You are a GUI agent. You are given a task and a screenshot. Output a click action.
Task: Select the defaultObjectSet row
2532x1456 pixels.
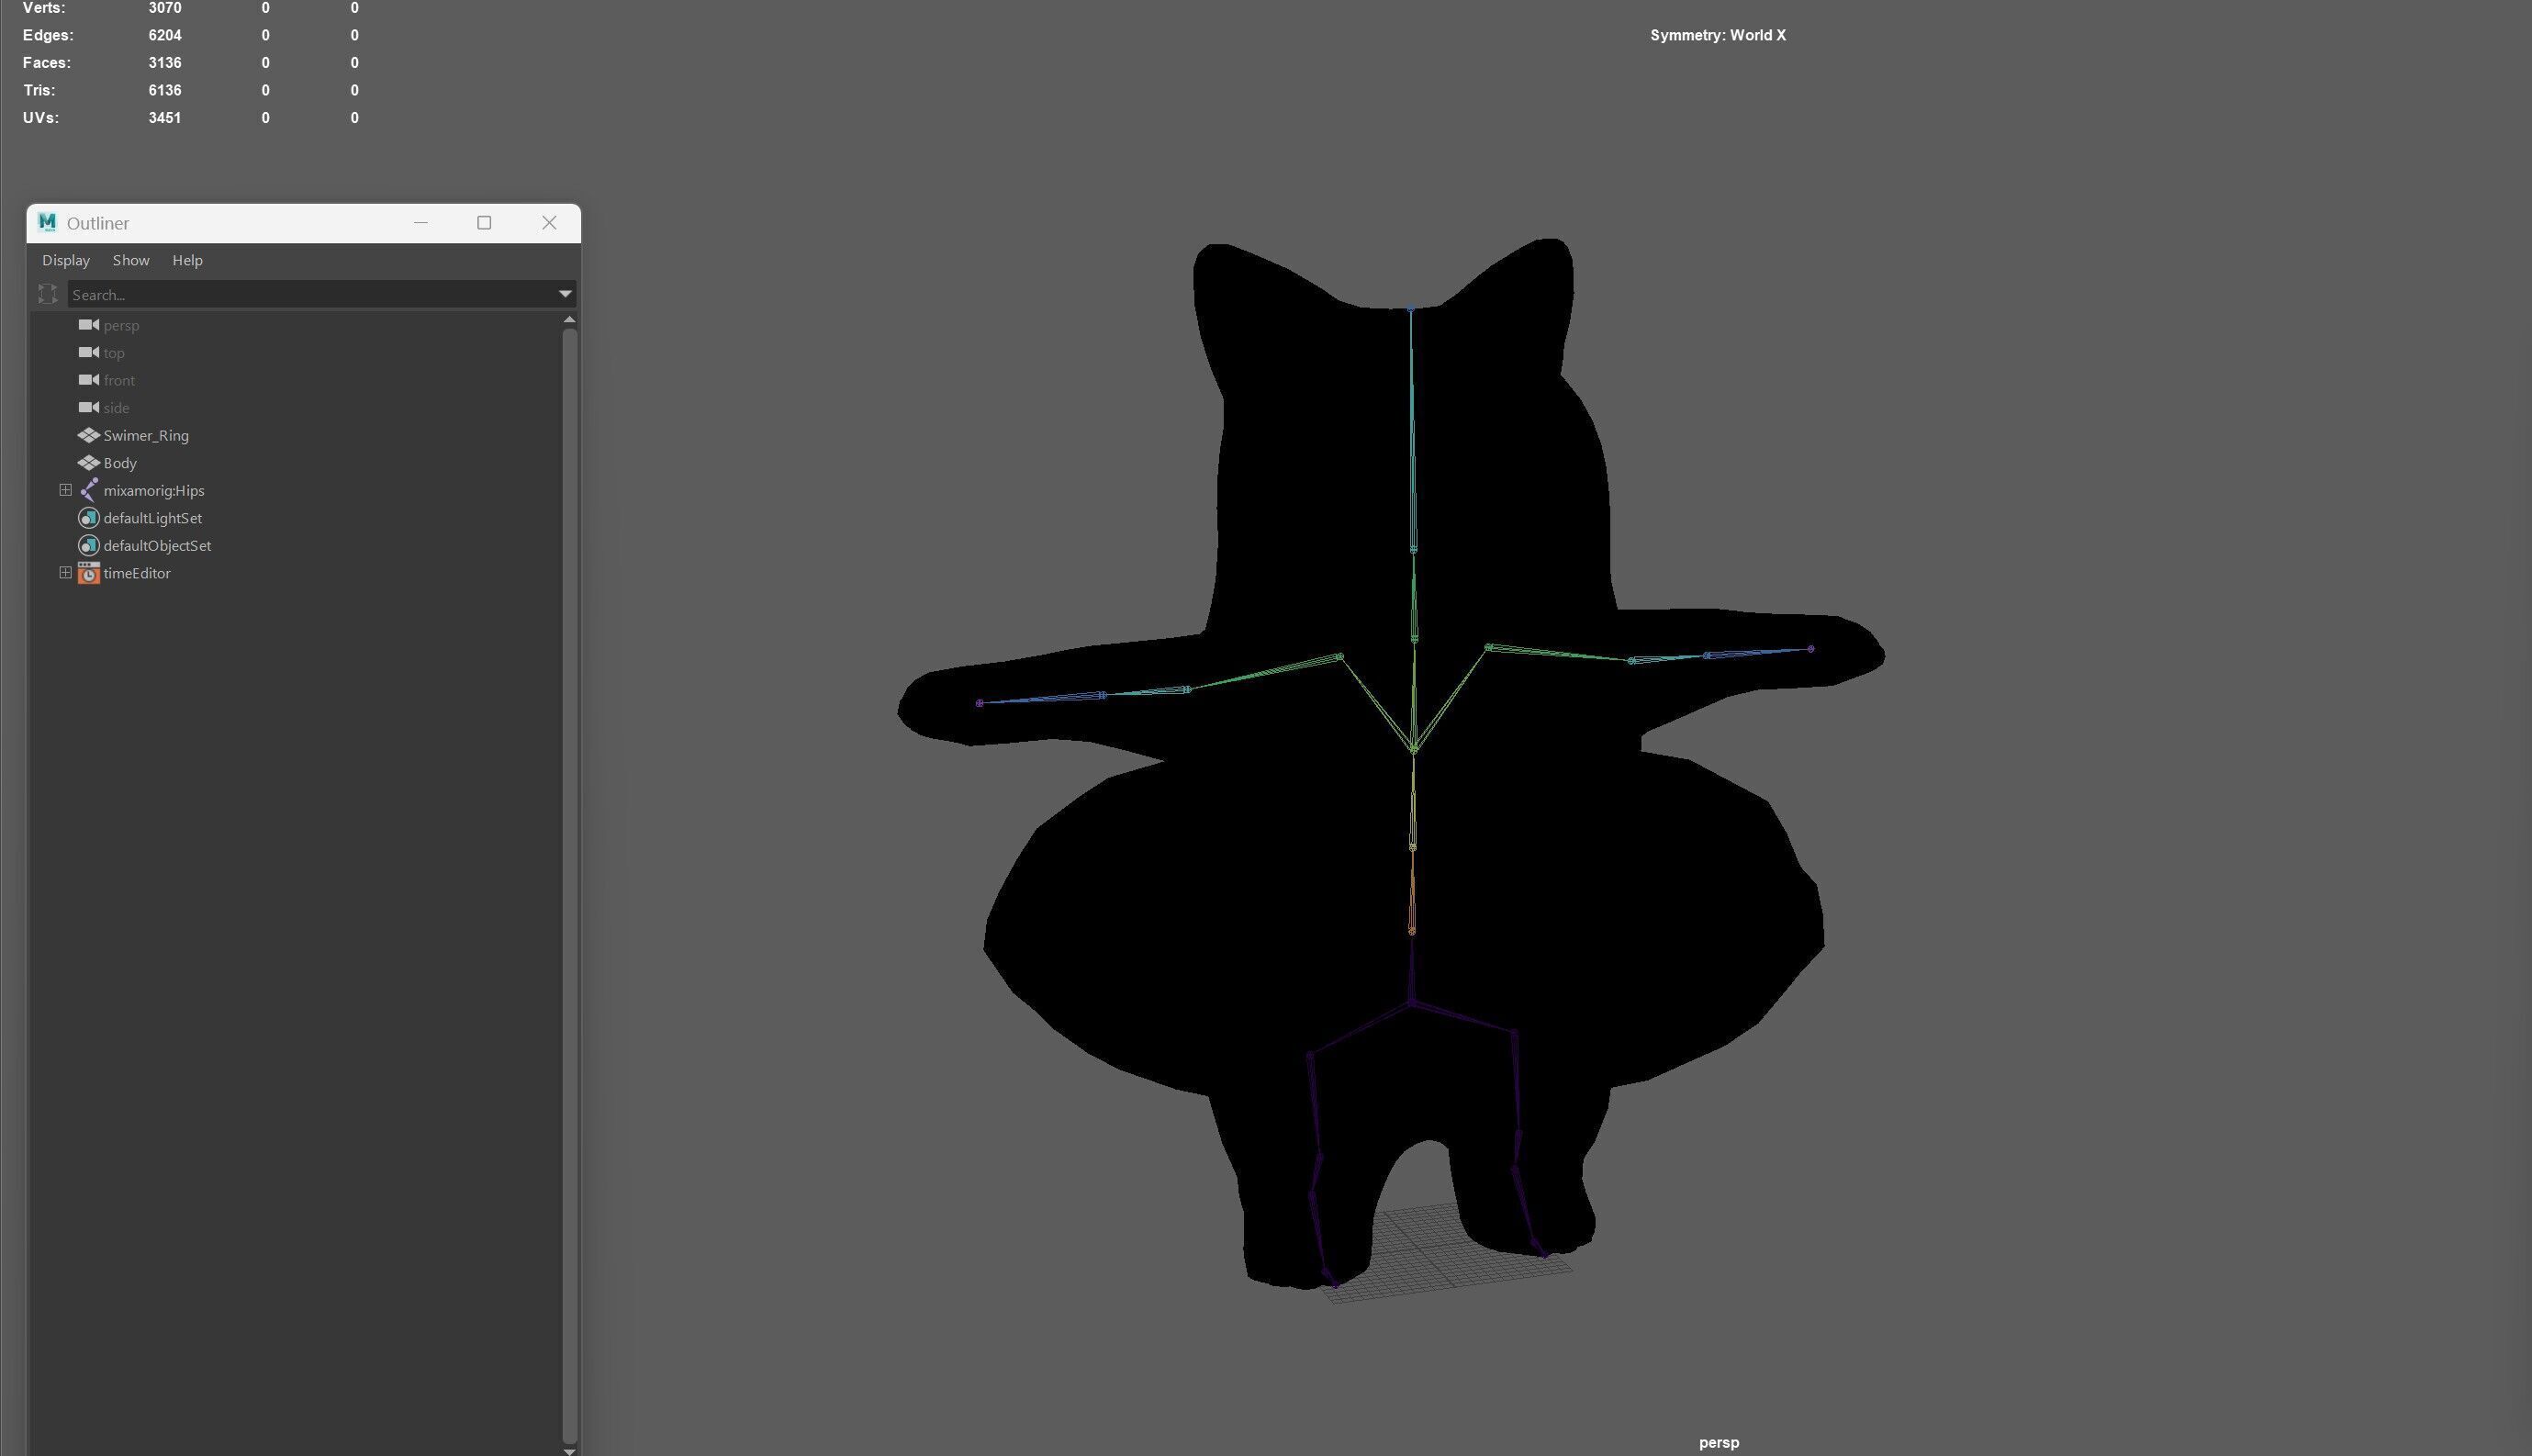pyautogui.click(x=296, y=545)
